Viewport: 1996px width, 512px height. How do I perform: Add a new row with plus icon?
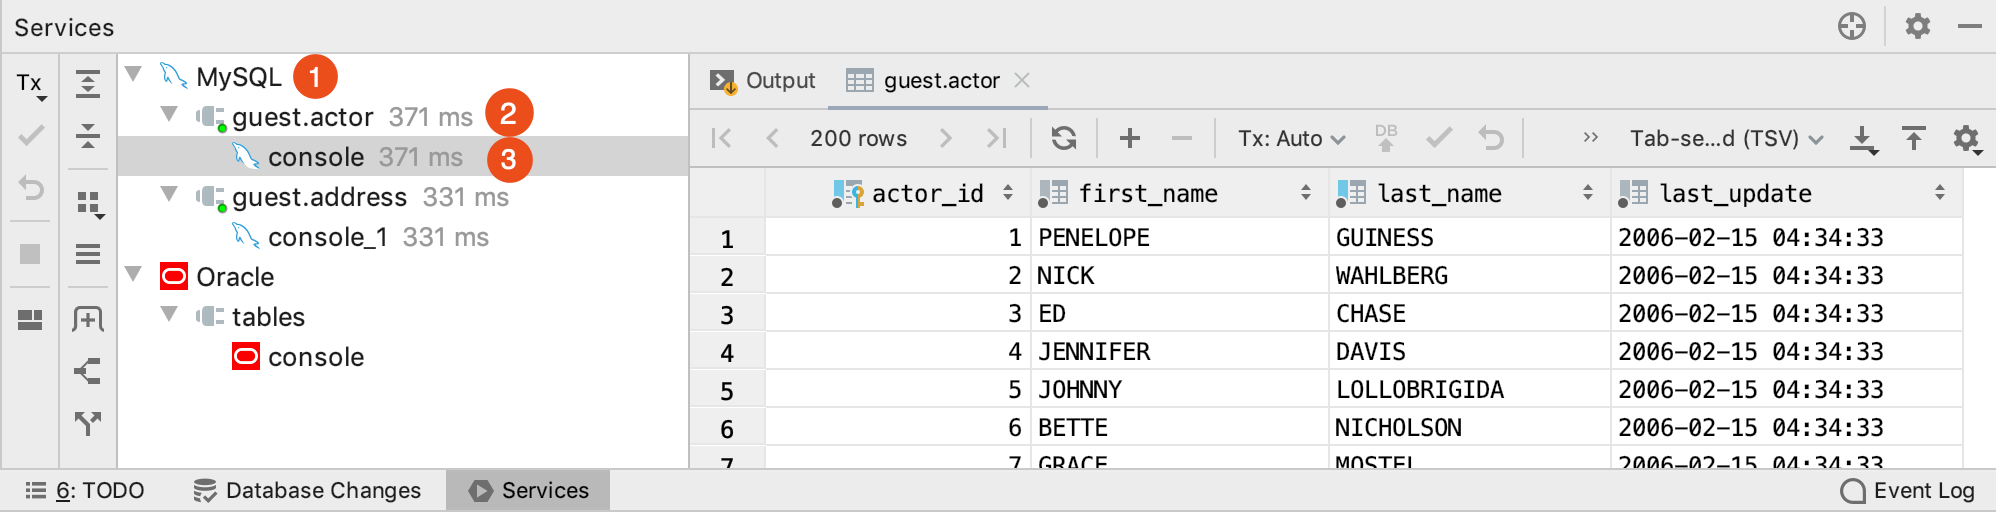tap(1130, 138)
